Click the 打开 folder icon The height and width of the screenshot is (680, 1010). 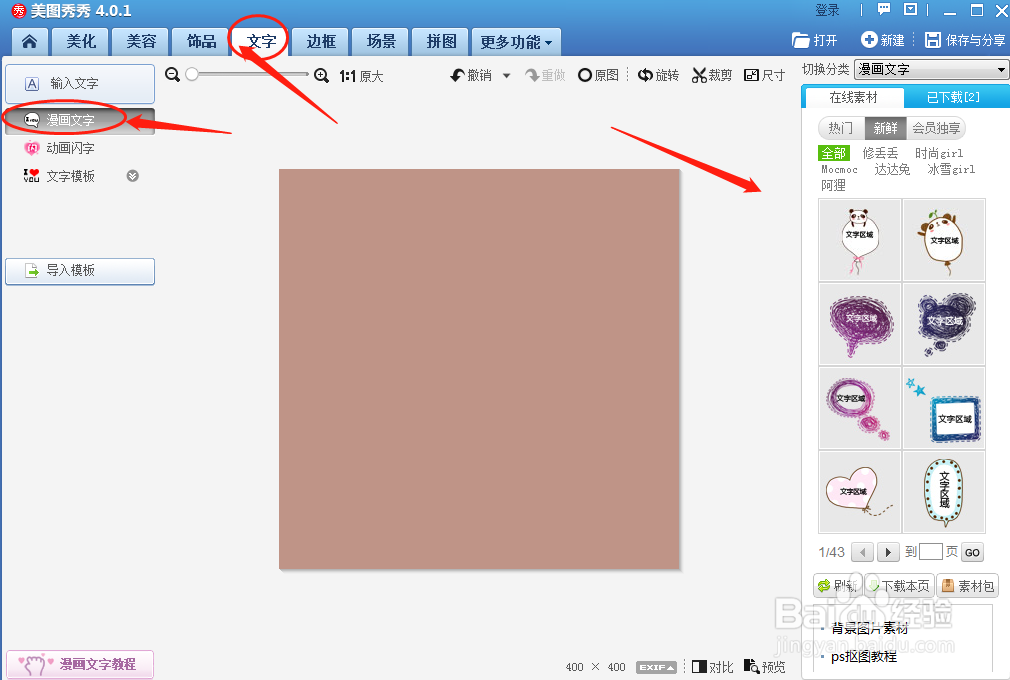[x=801, y=41]
